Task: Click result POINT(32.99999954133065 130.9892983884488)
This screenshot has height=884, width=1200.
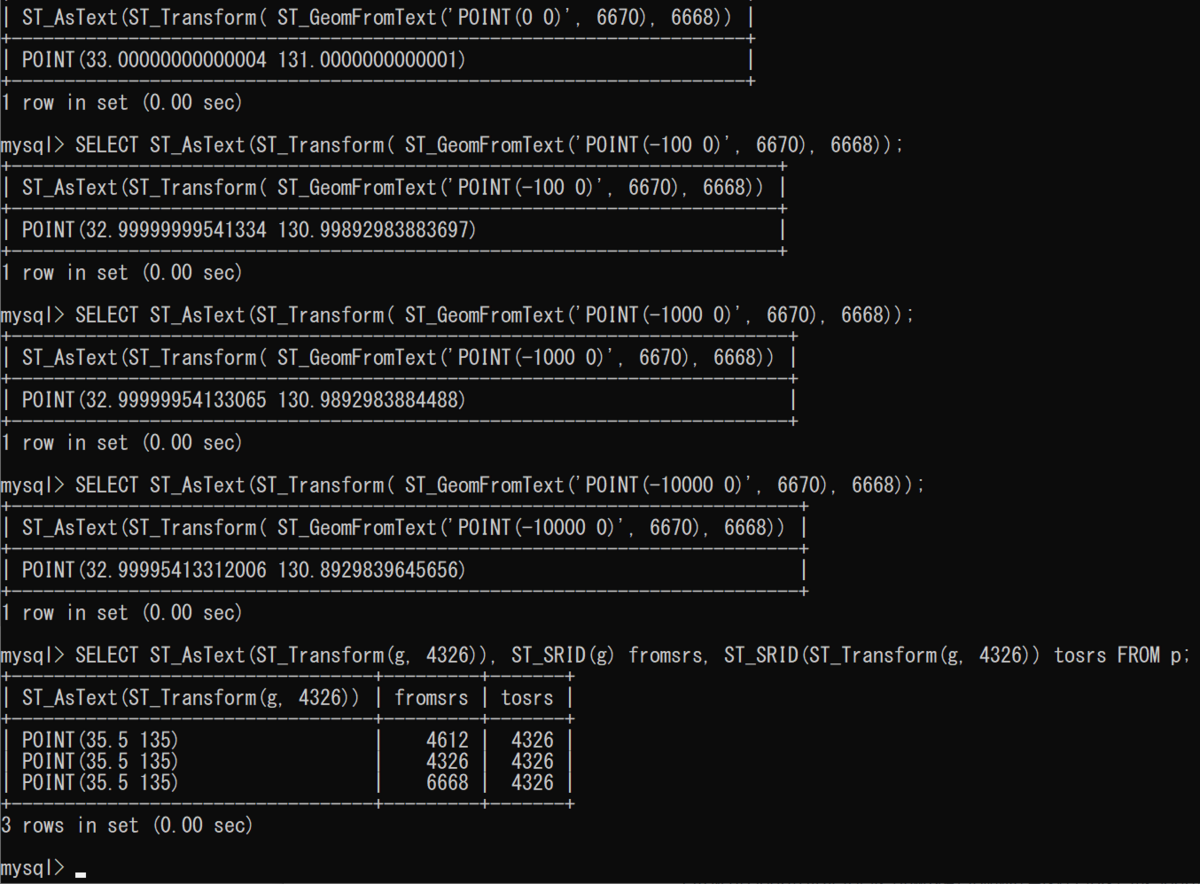Action: pyautogui.click(x=244, y=400)
